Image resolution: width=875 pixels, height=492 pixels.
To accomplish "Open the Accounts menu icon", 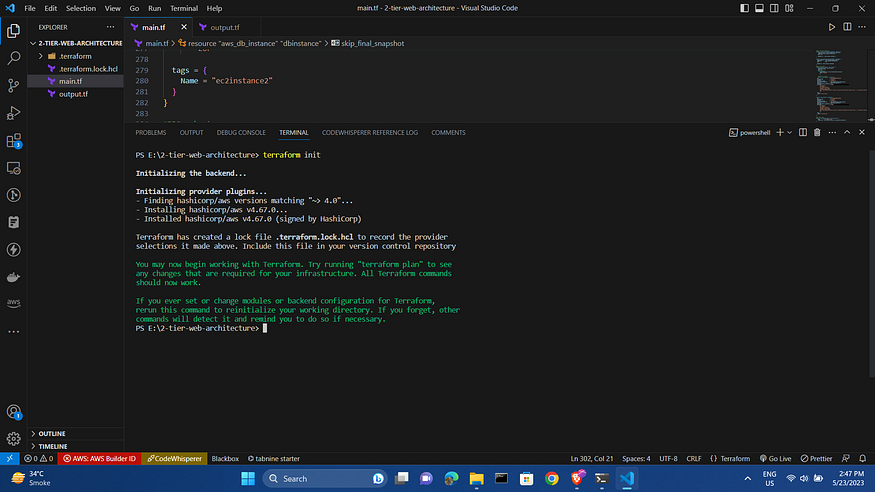I will coord(13,412).
